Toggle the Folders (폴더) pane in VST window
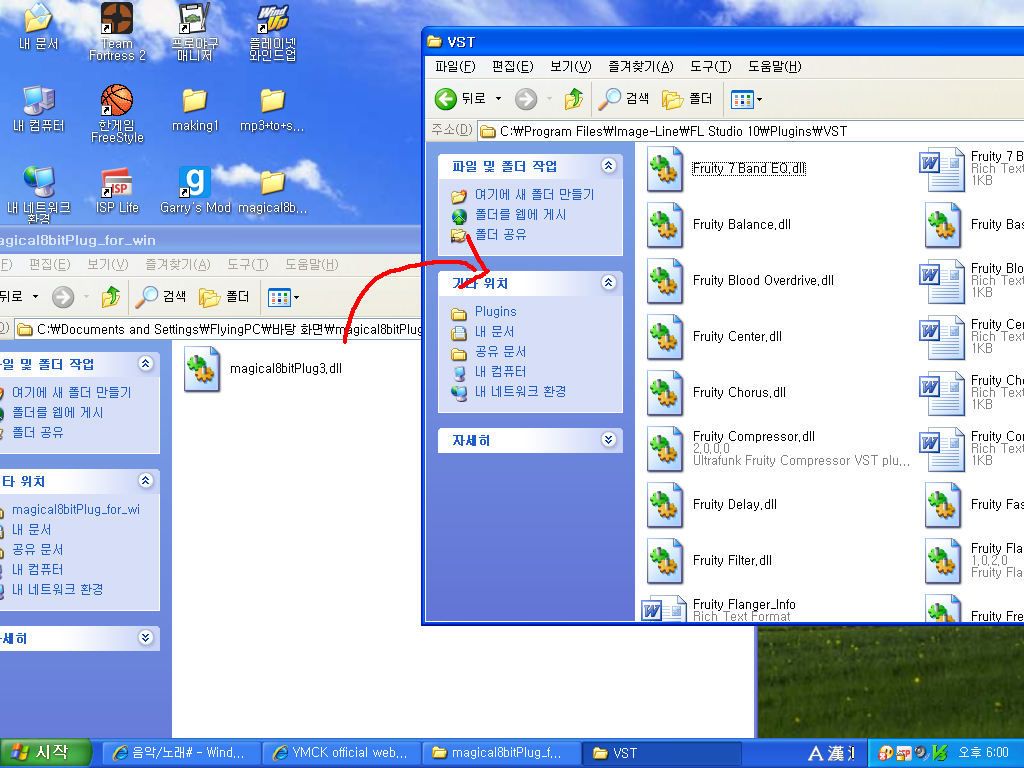This screenshot has height=768, width=1024. coord(686,99)
